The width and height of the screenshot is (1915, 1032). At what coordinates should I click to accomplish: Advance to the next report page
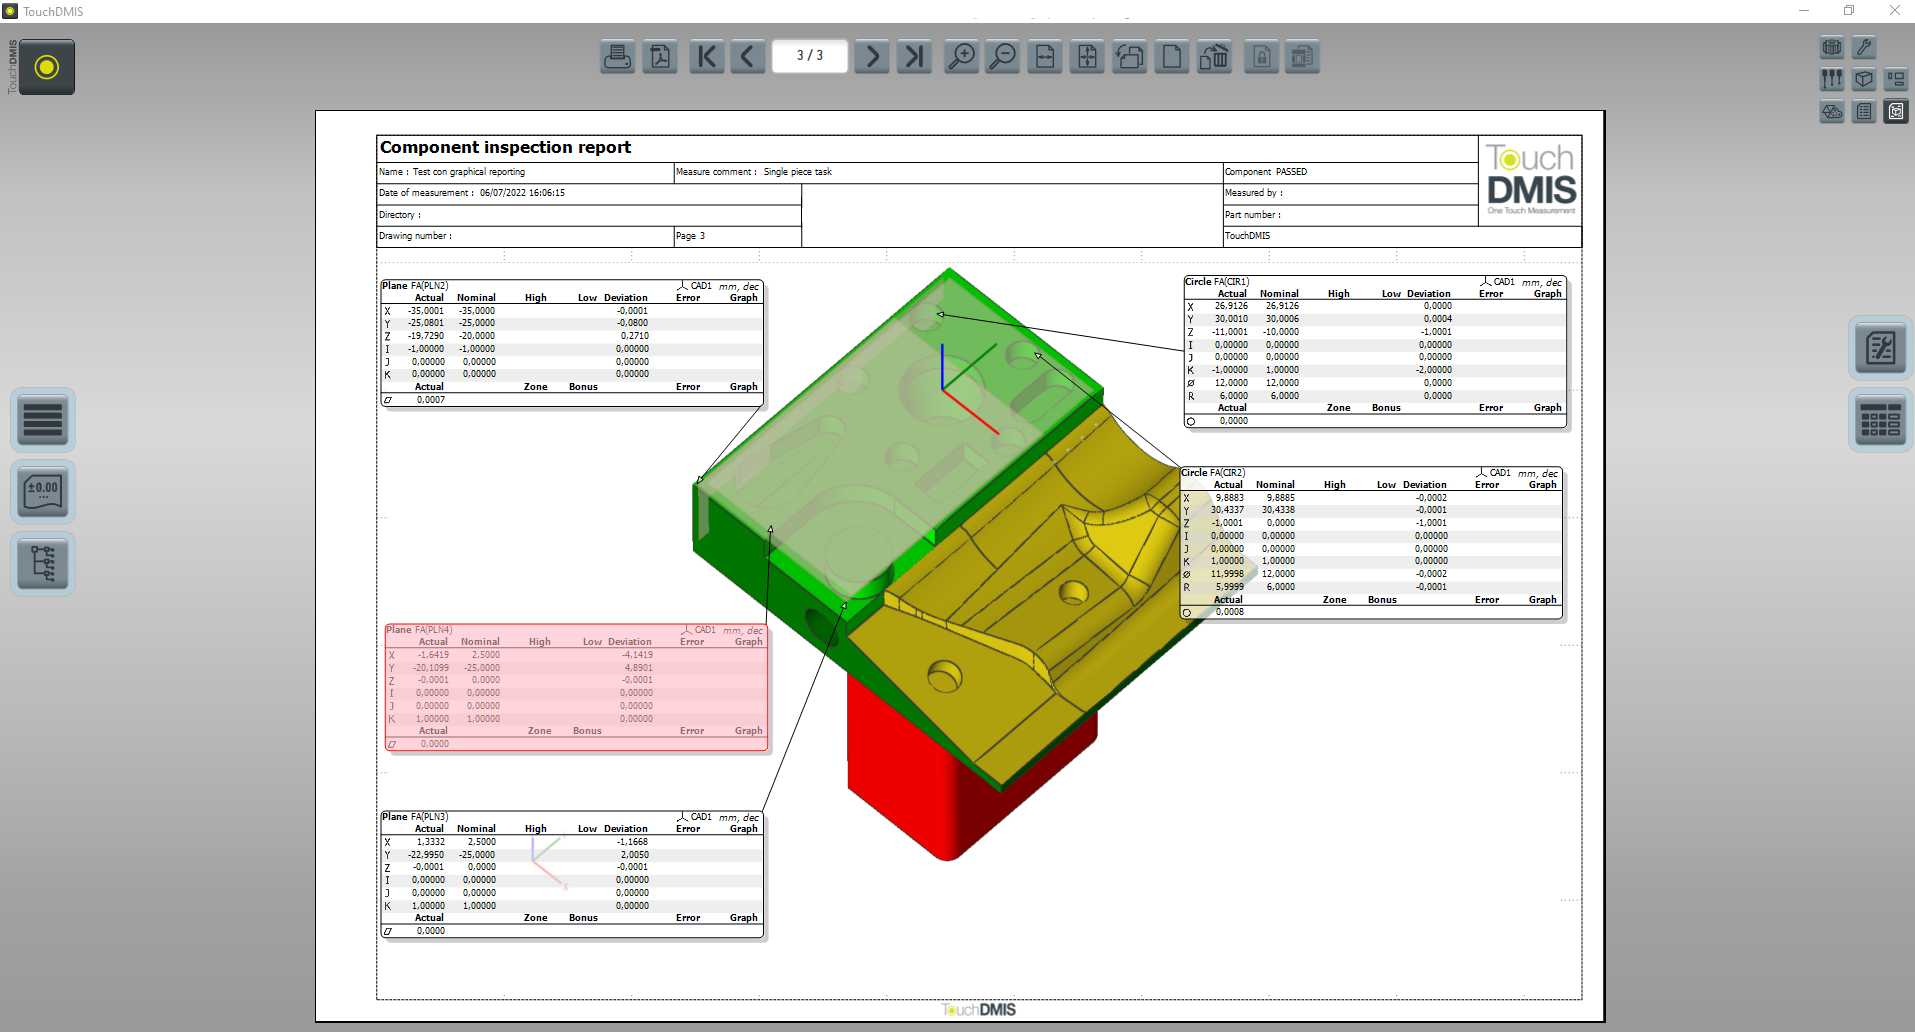tap(872, 57)
